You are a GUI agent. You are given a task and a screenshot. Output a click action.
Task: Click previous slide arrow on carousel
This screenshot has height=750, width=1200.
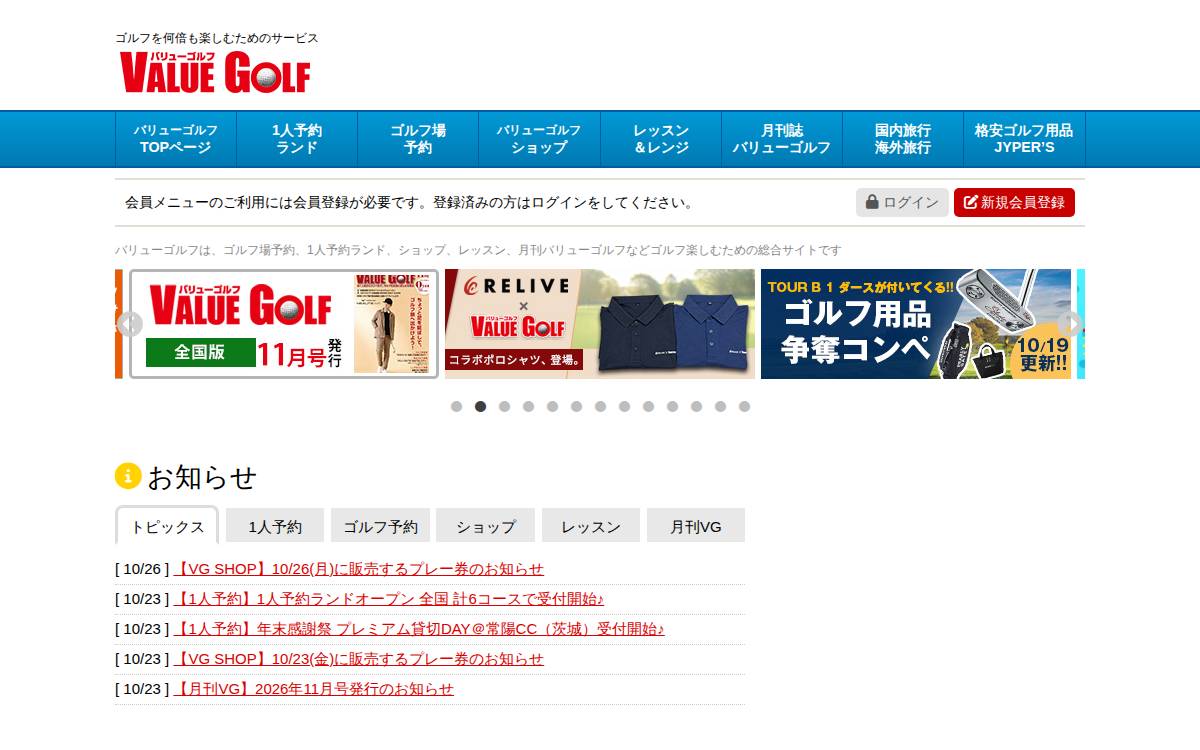[129, 324]
